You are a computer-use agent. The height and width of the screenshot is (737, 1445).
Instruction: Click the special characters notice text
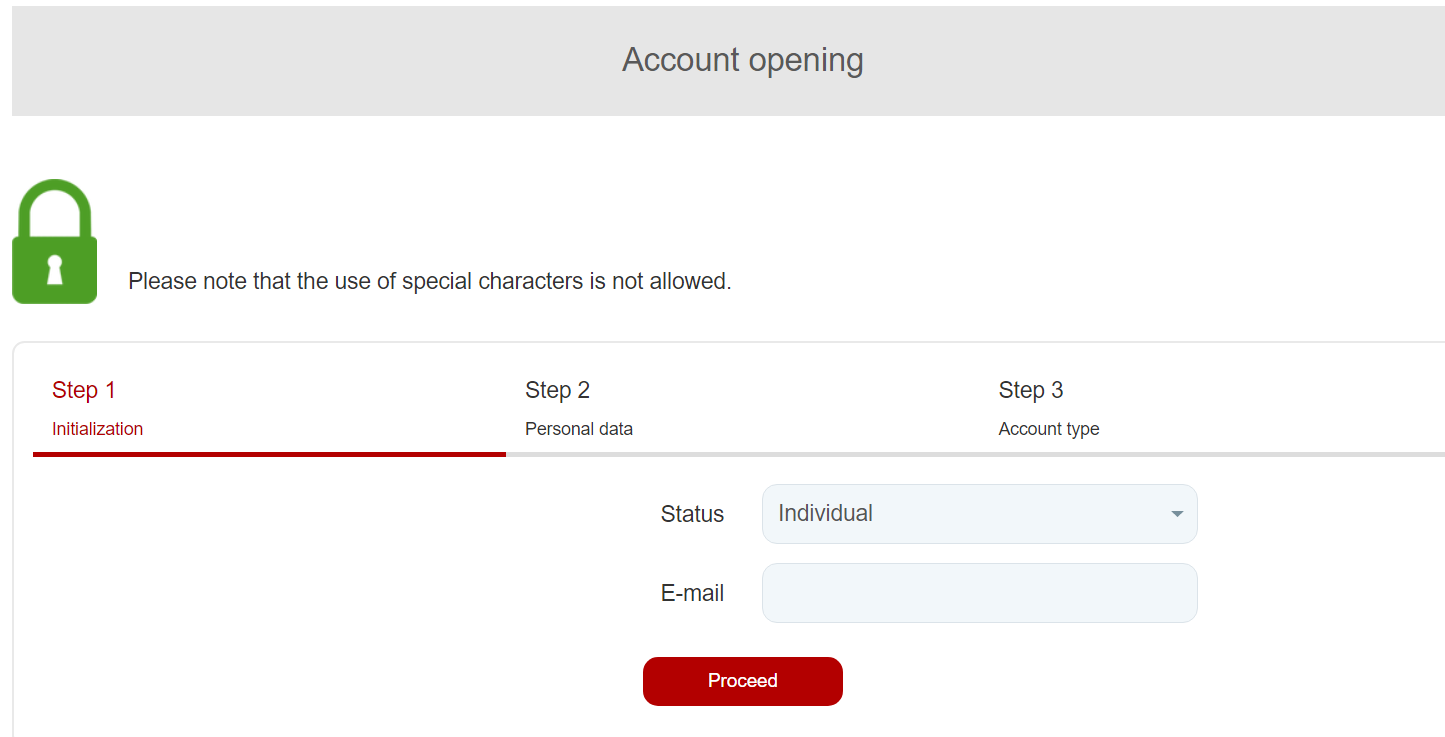tap(429, 282)
